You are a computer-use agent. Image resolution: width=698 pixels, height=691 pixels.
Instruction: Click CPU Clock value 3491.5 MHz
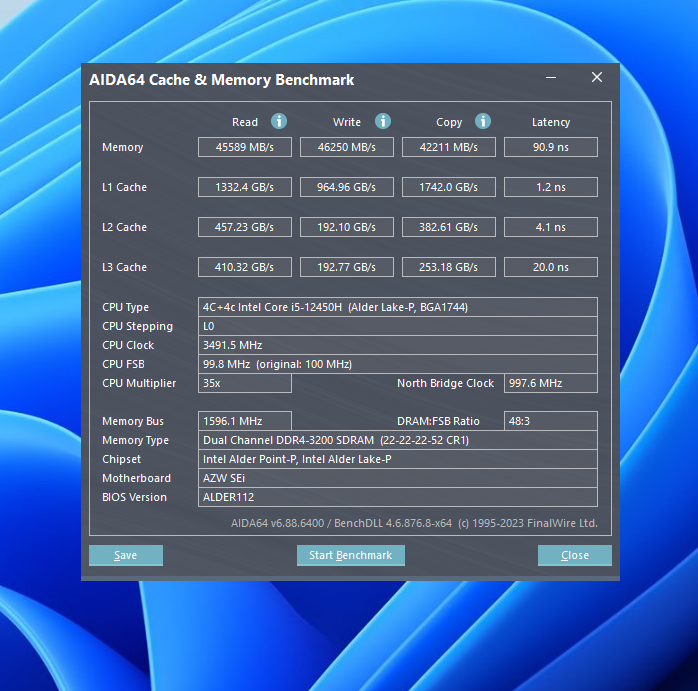[398, 345]
